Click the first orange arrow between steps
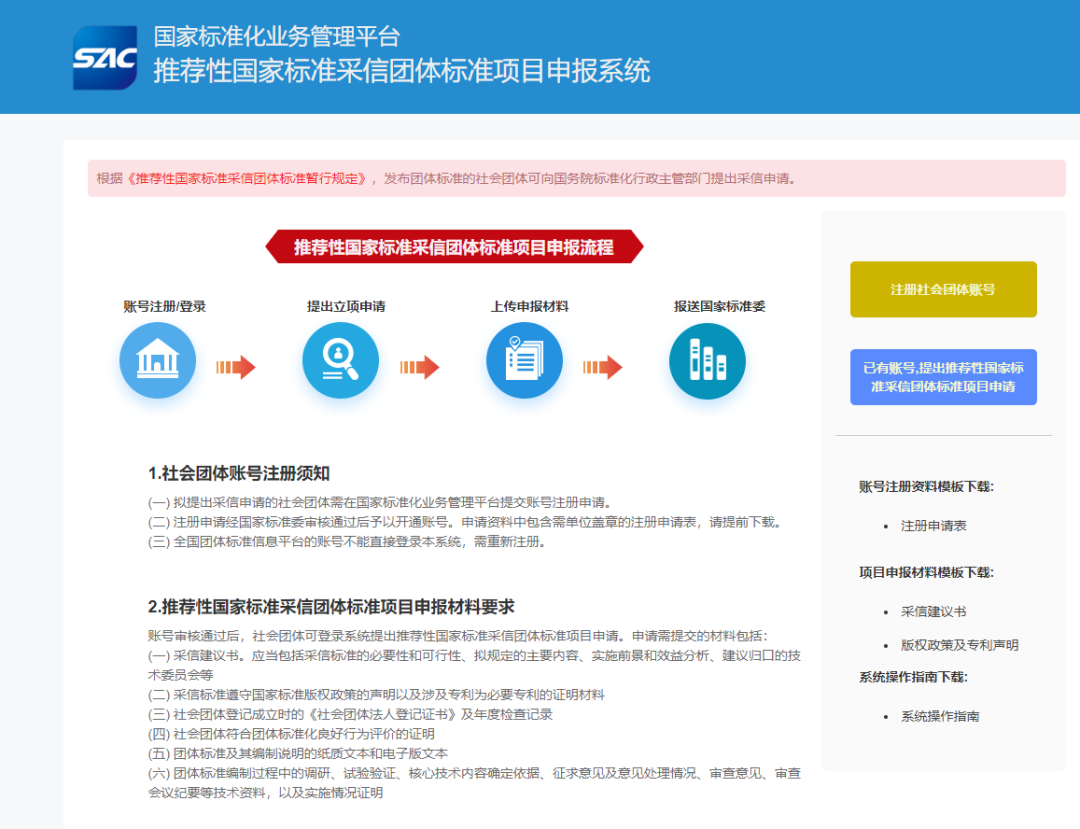This screenshot has width=1080, height=829. 236,368
